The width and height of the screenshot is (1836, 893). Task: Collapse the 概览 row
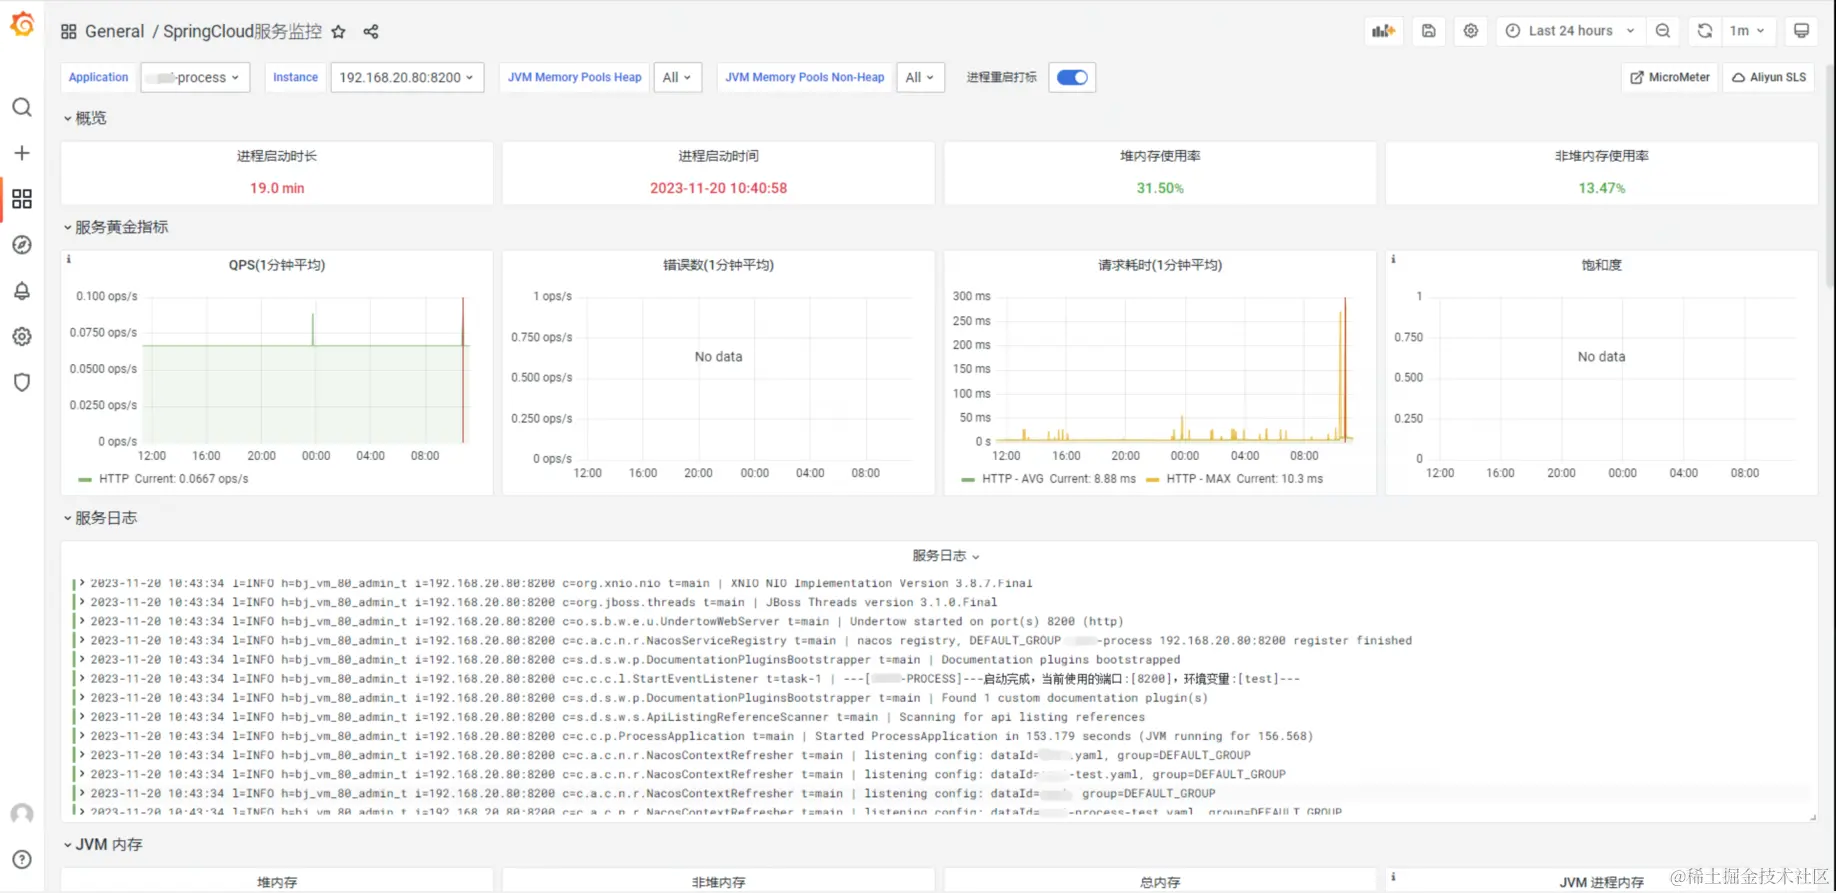point(85,118)
